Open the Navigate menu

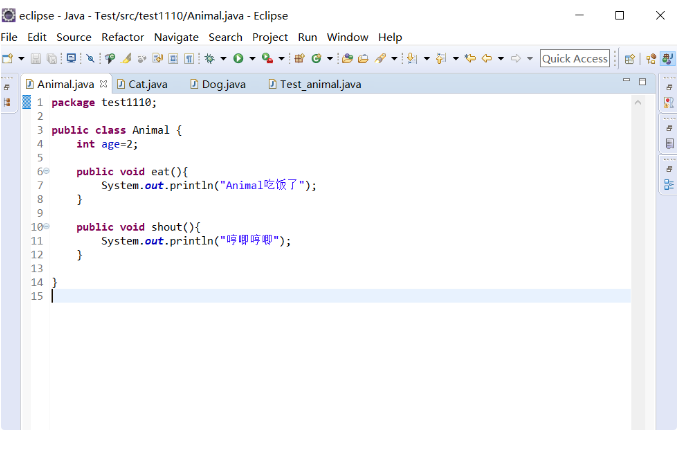pyautogui.click(x=176, y=37)
